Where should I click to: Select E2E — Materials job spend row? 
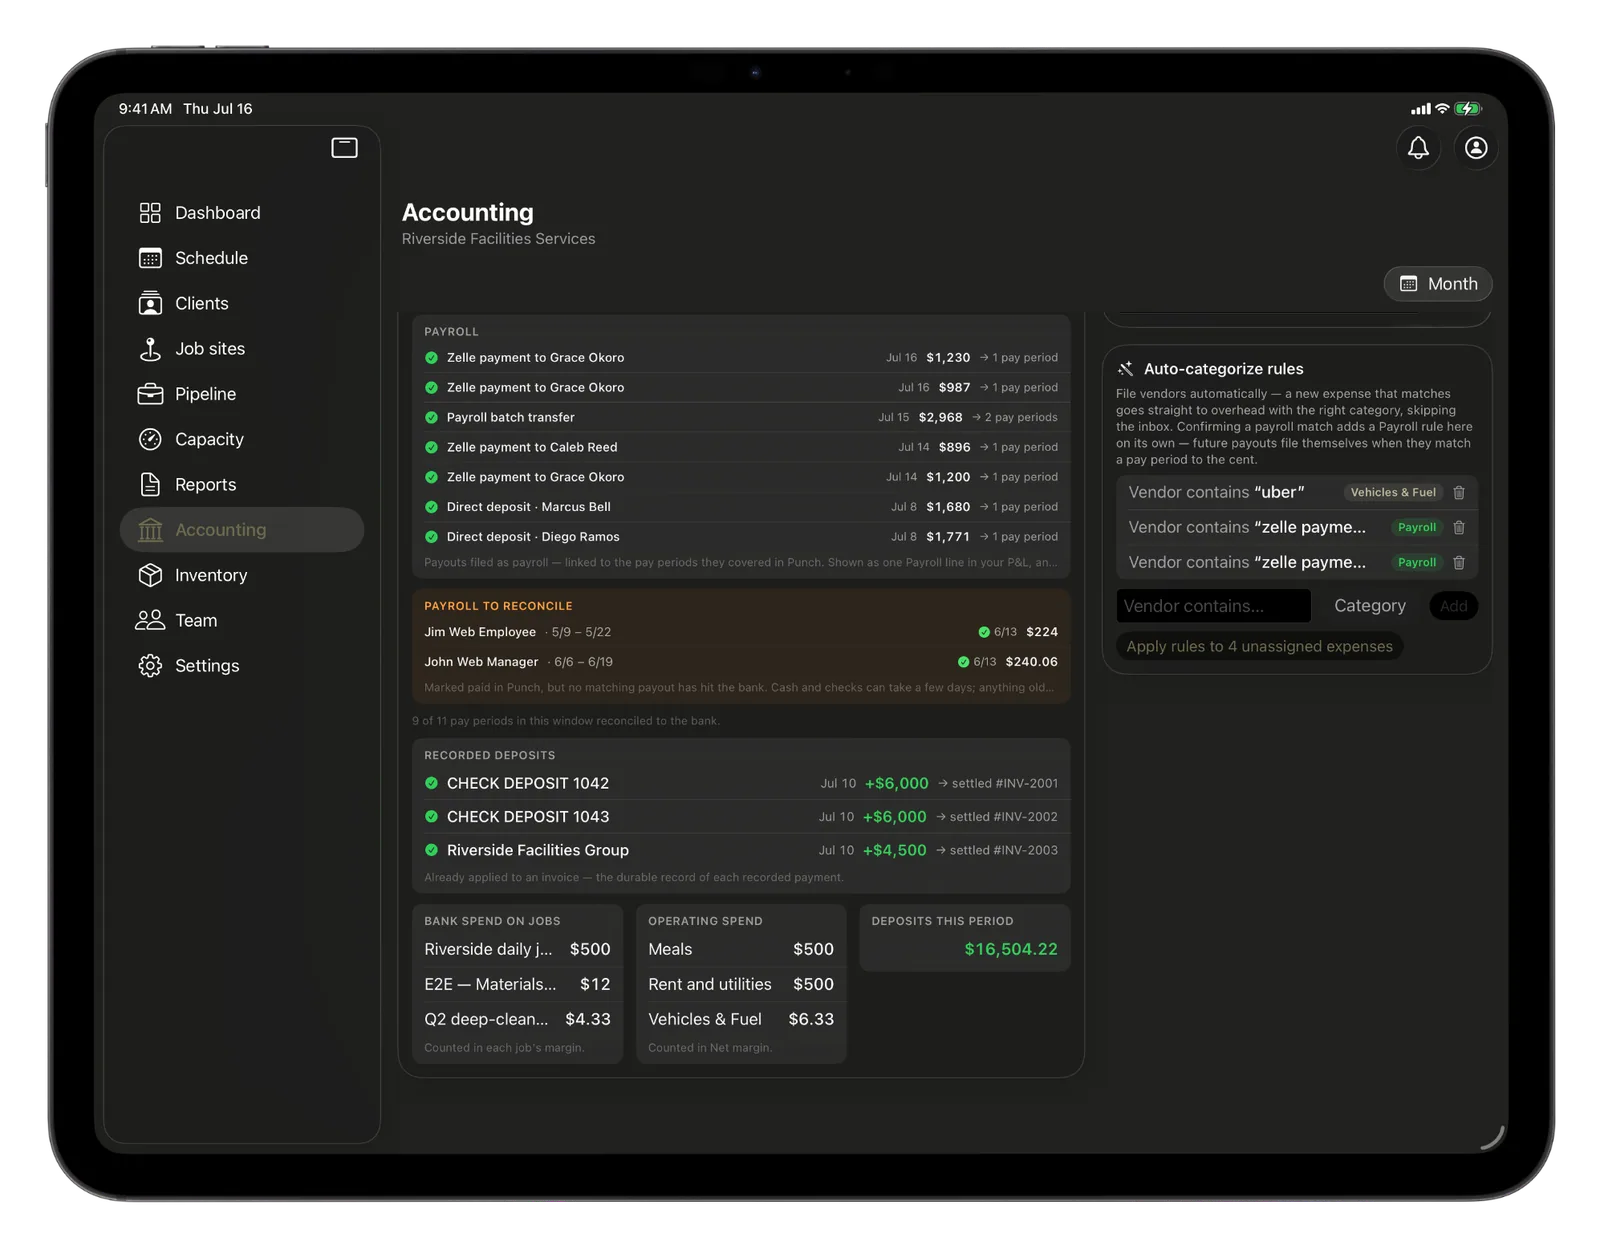coord(517,985)
